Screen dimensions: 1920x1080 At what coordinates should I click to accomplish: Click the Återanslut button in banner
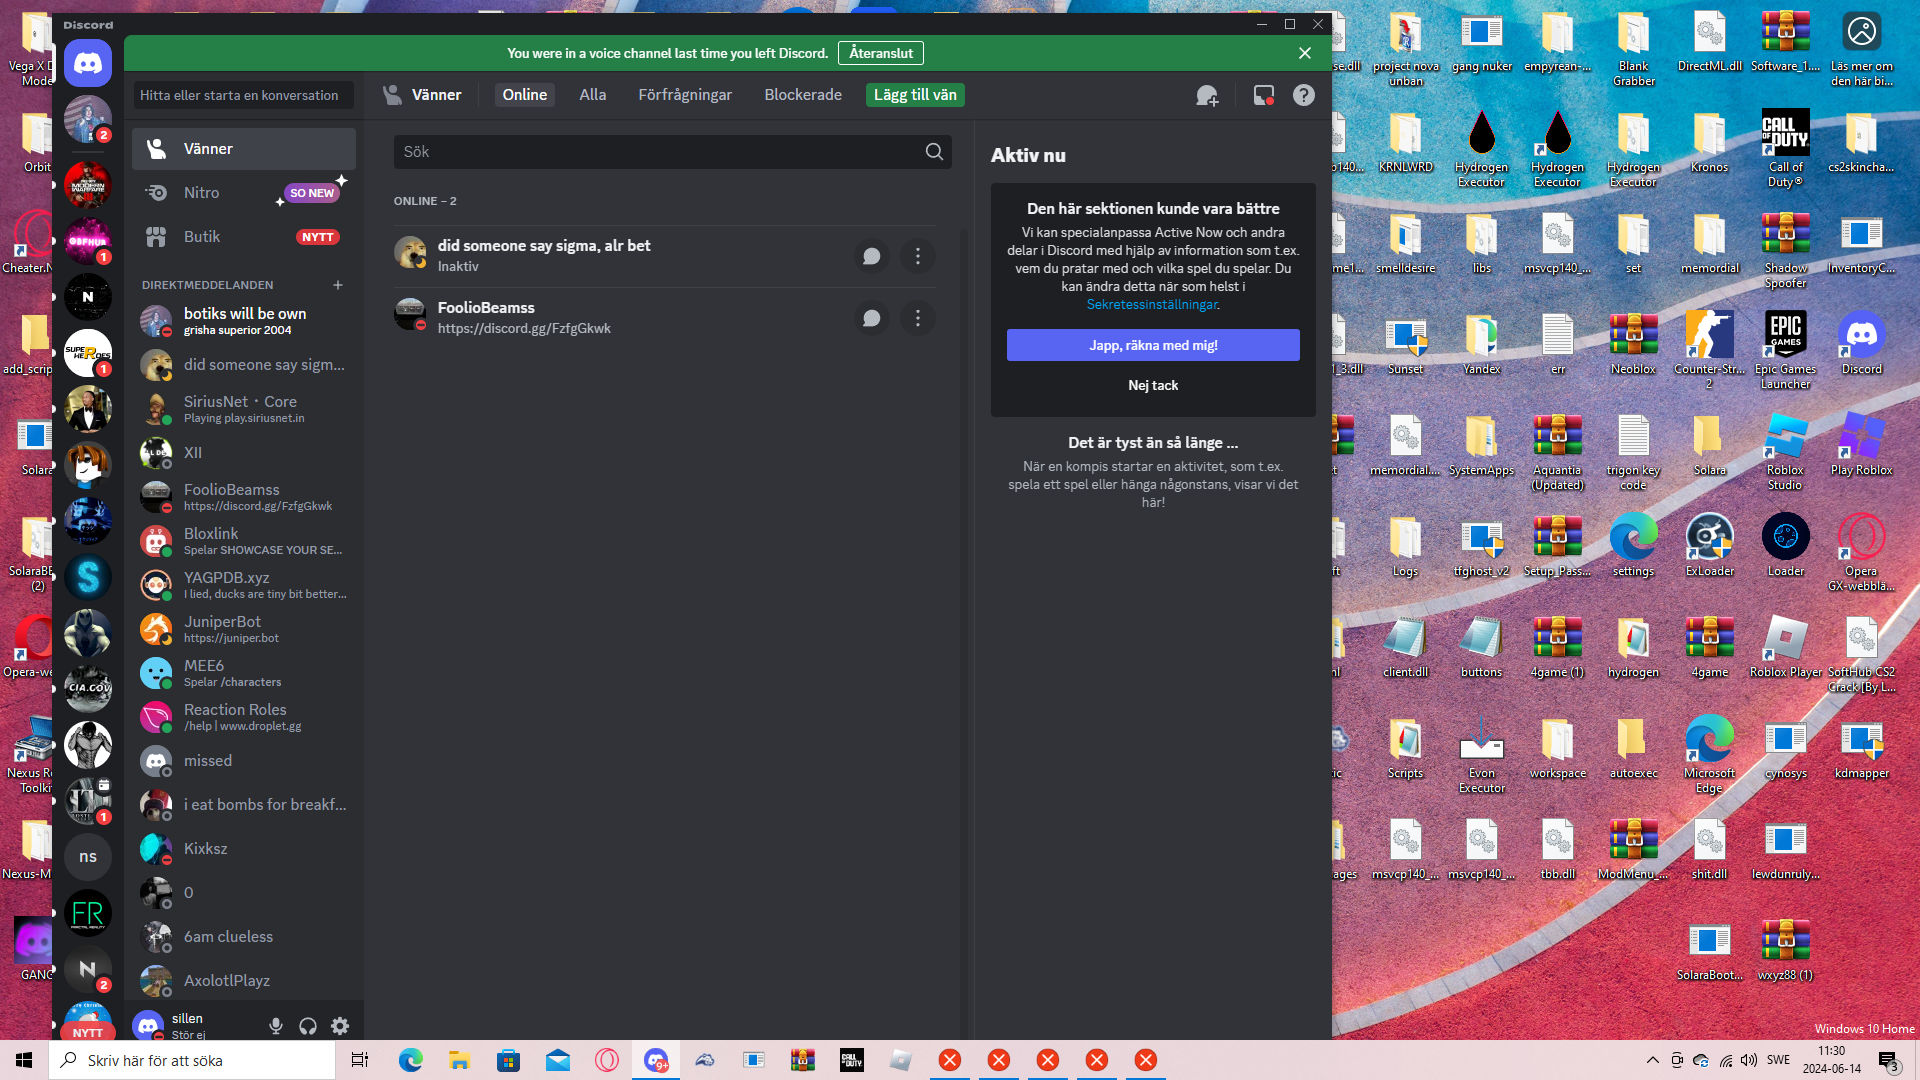point(880,53)
